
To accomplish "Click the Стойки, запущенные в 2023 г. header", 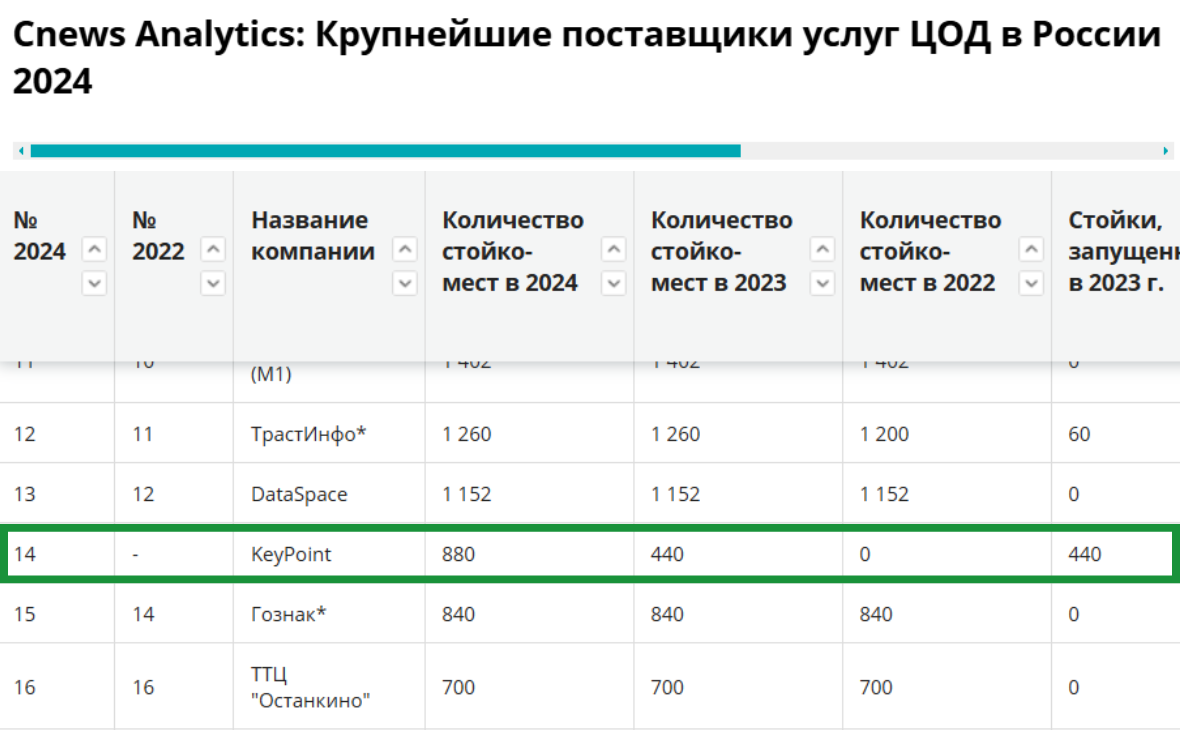I will pos(1124,251).
